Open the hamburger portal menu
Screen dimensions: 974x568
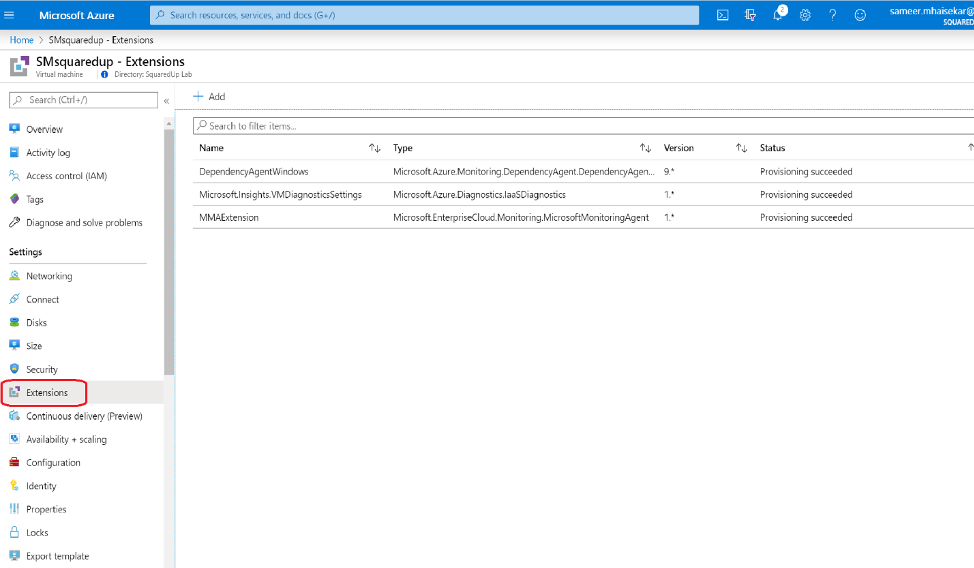pos(14,15)
